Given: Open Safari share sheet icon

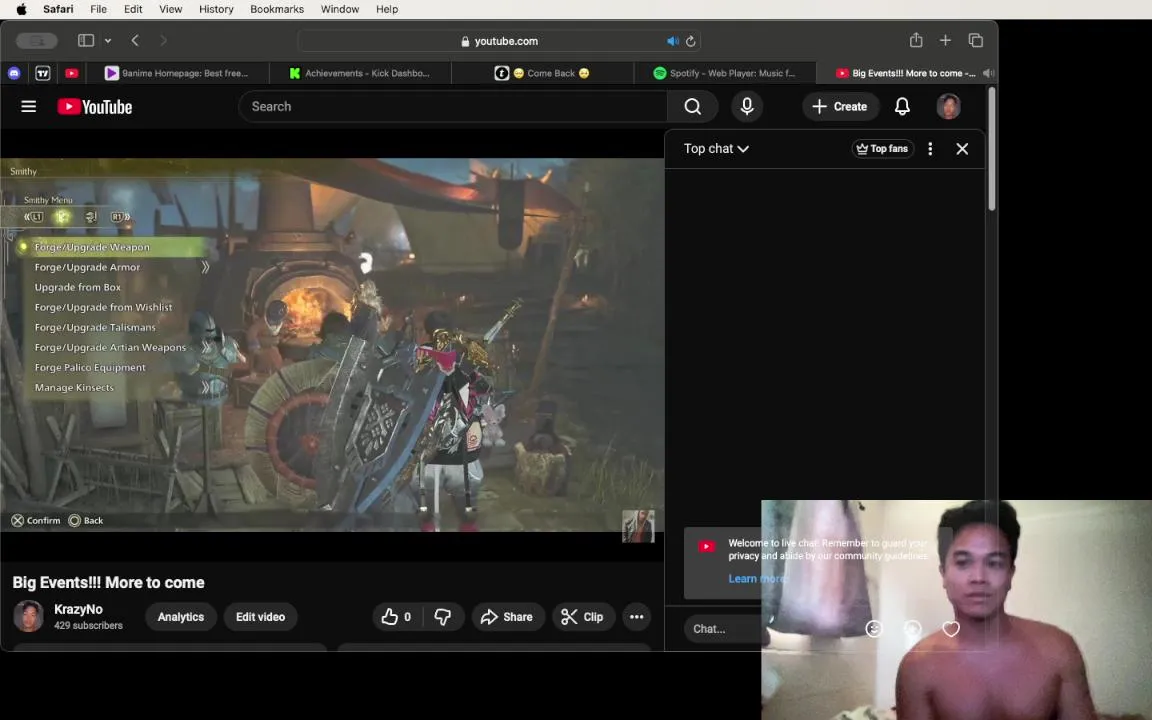Looking at the screenshot, I should click(915, 40).
